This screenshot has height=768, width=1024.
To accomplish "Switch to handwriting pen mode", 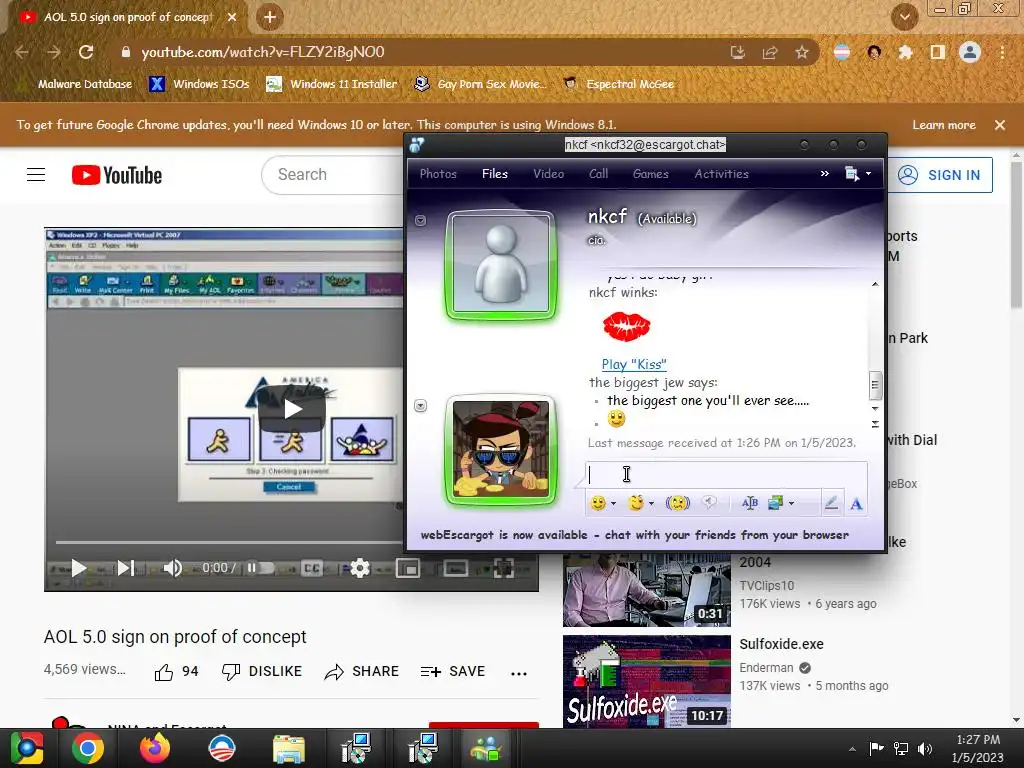I will tap(831, 503).
